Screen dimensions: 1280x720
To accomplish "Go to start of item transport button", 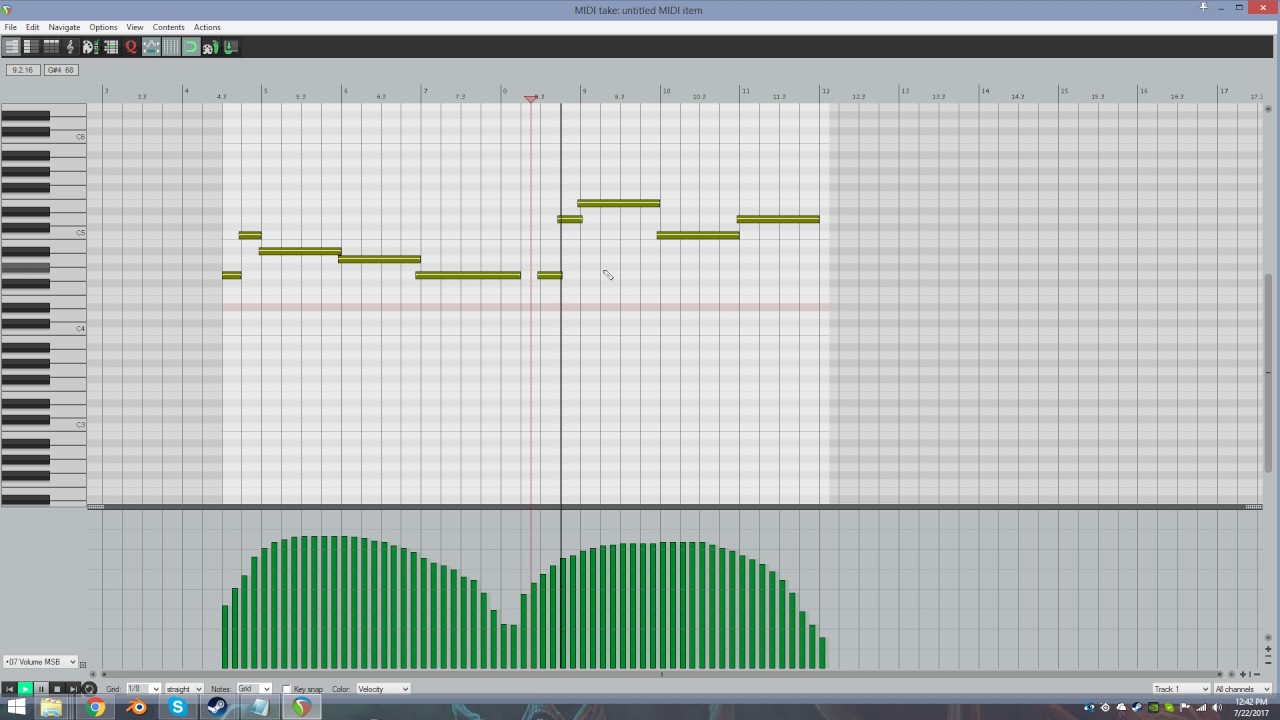I will 9,689.
